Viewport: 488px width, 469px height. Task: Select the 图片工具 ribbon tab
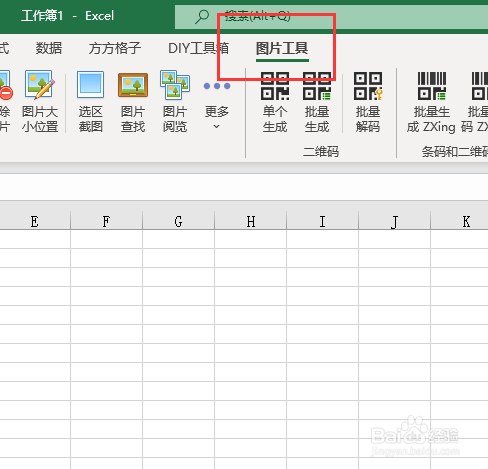pyautogui.click(x=282, y=48)
